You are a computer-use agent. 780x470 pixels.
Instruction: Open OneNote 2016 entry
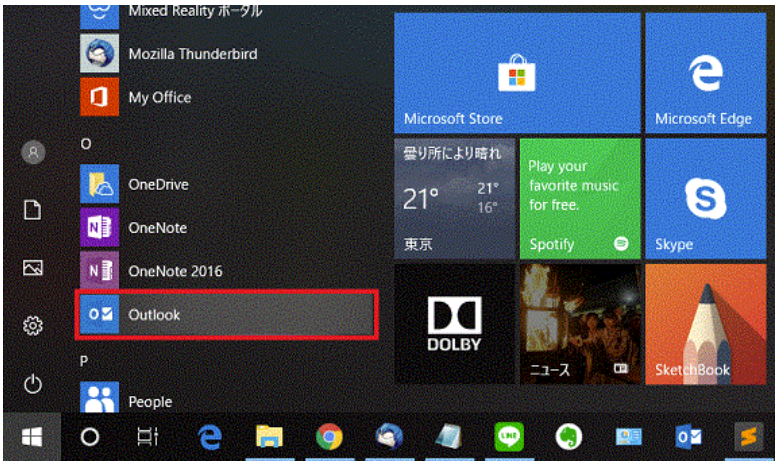226,271
